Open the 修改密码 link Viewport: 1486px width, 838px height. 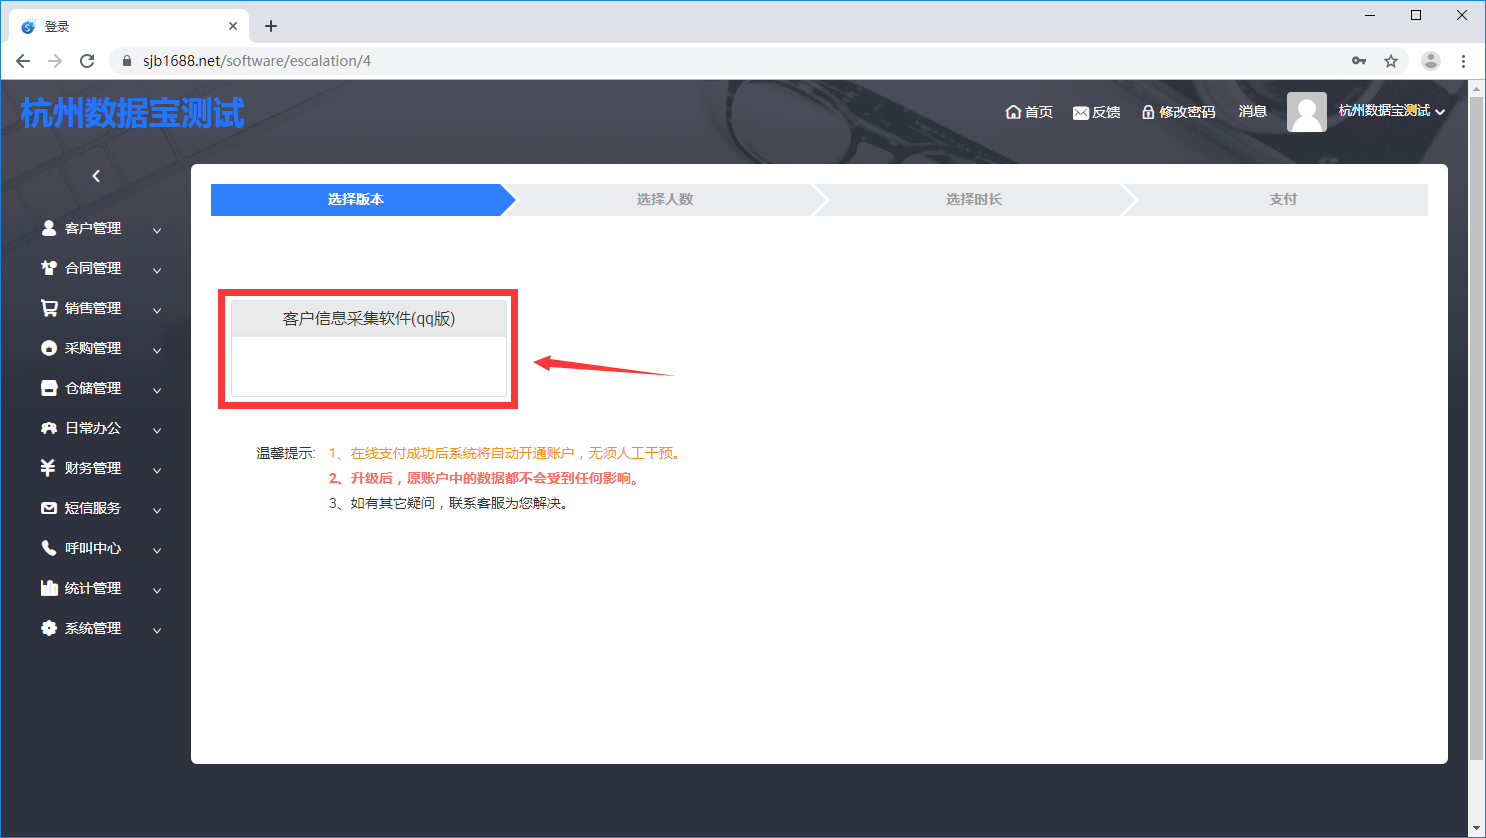(x=1178, y=112)
